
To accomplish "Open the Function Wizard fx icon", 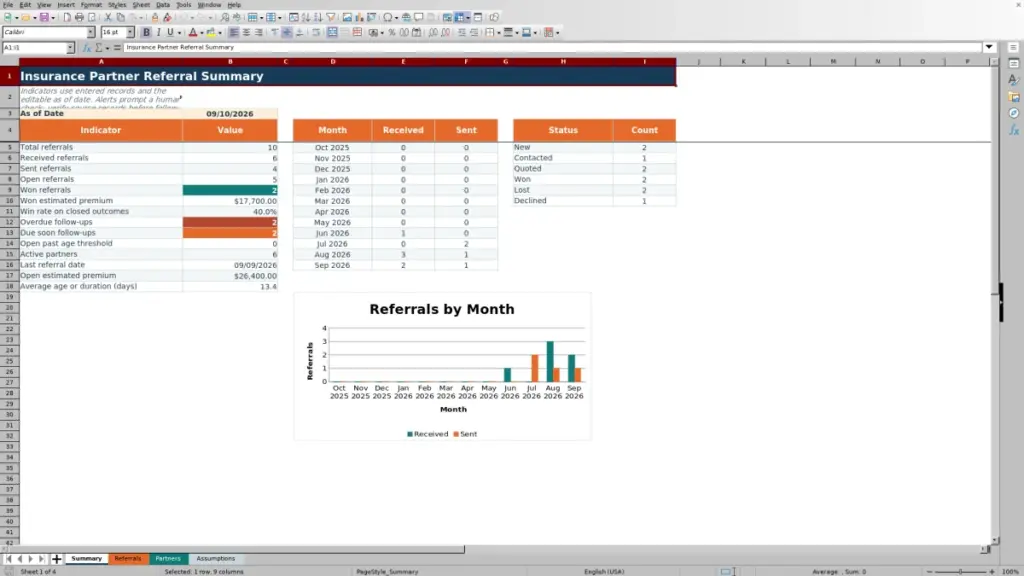I will tap(87, 48).
